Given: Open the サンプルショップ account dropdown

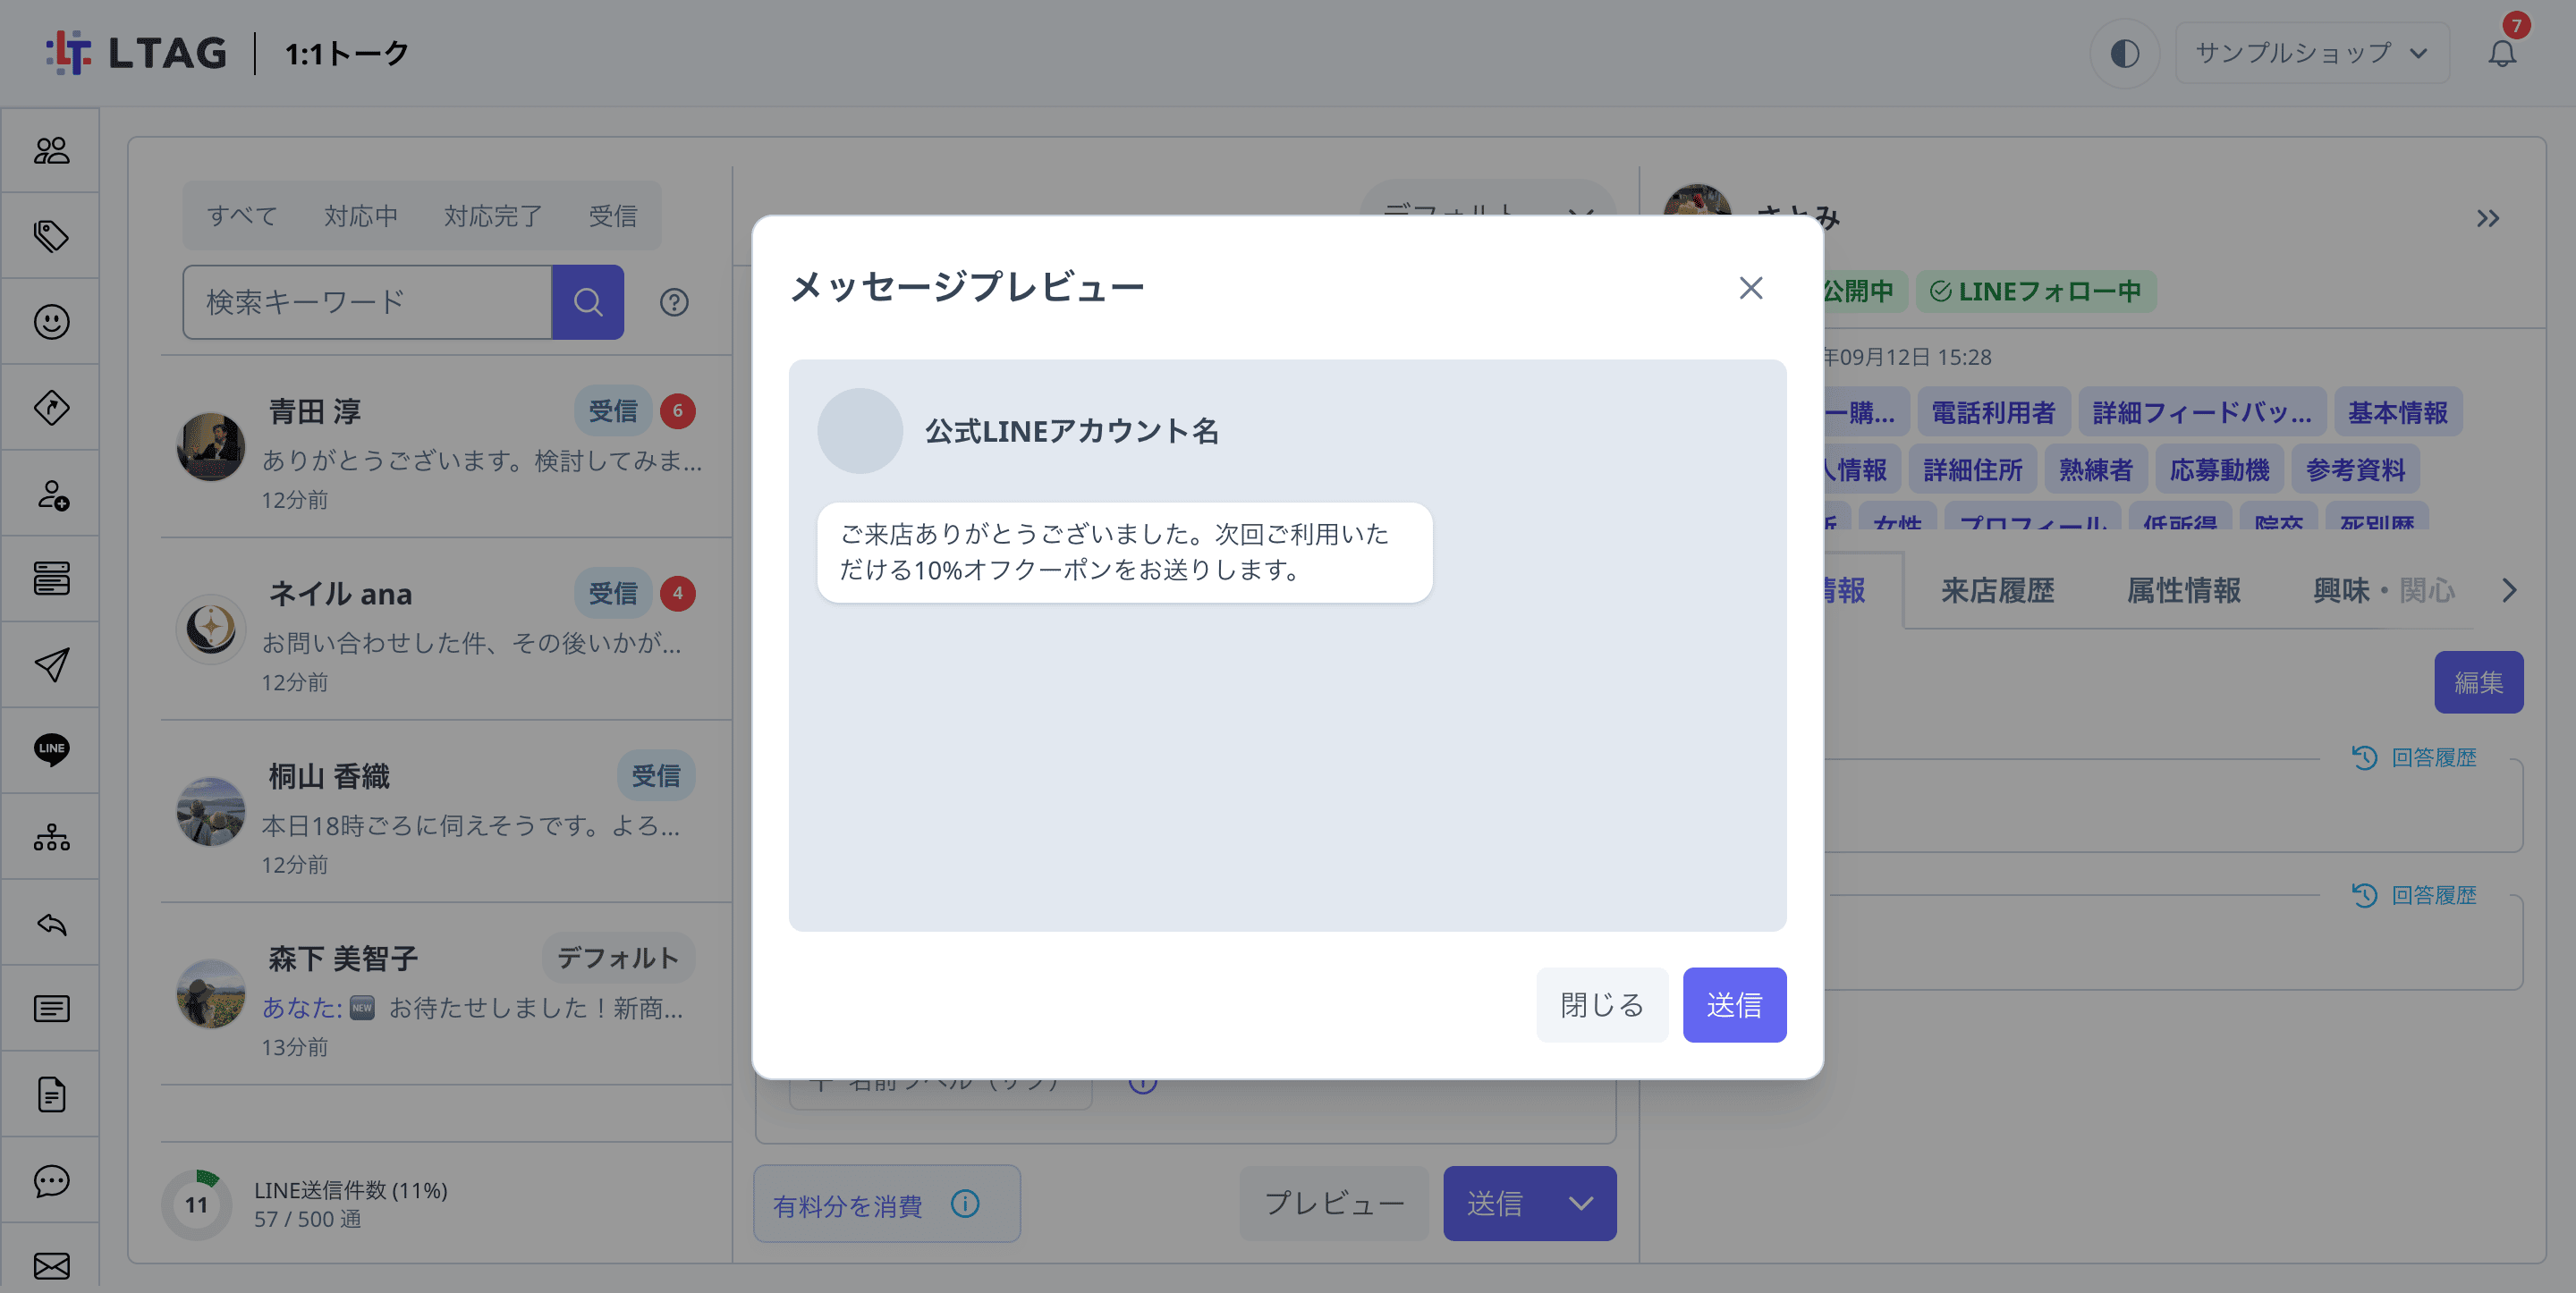Looking at the screenshot, I should point(2312,53).
